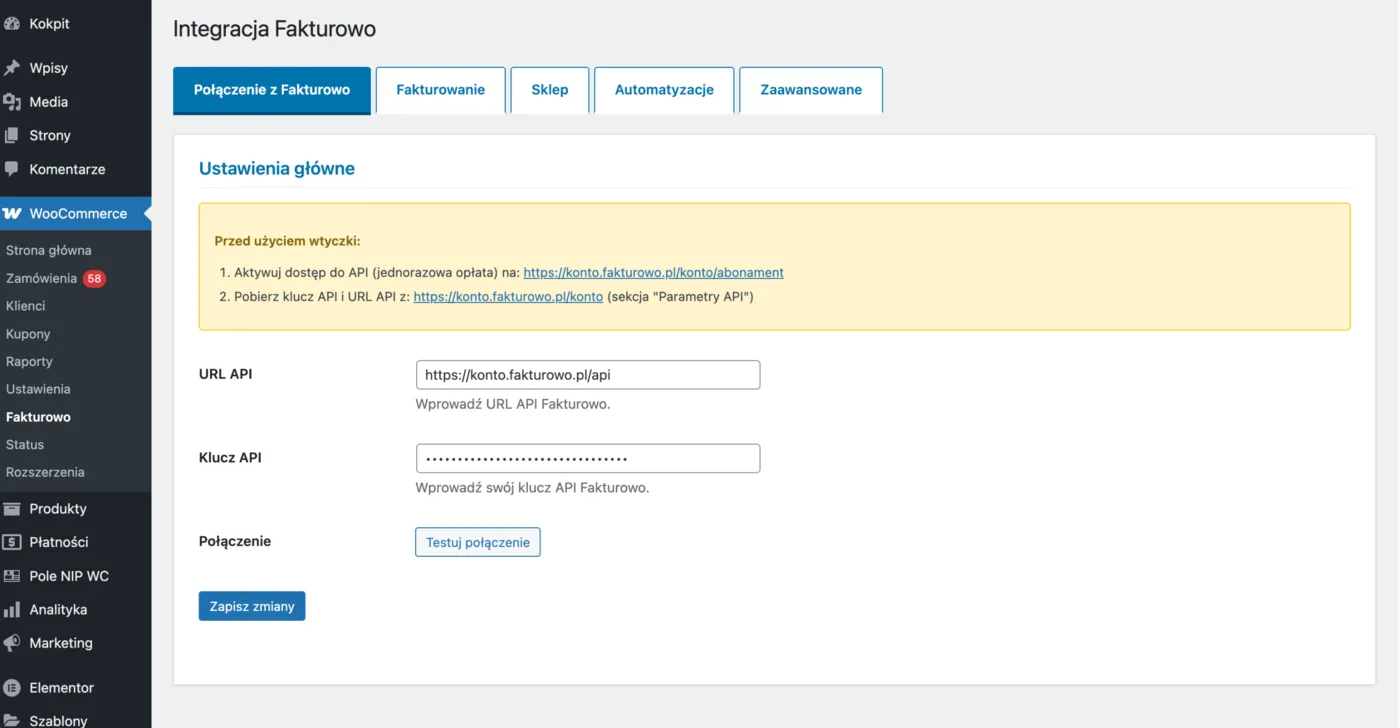1400x728 pixels.
Task: Click the Ustawienia główne heading
Action: [277, 169]
